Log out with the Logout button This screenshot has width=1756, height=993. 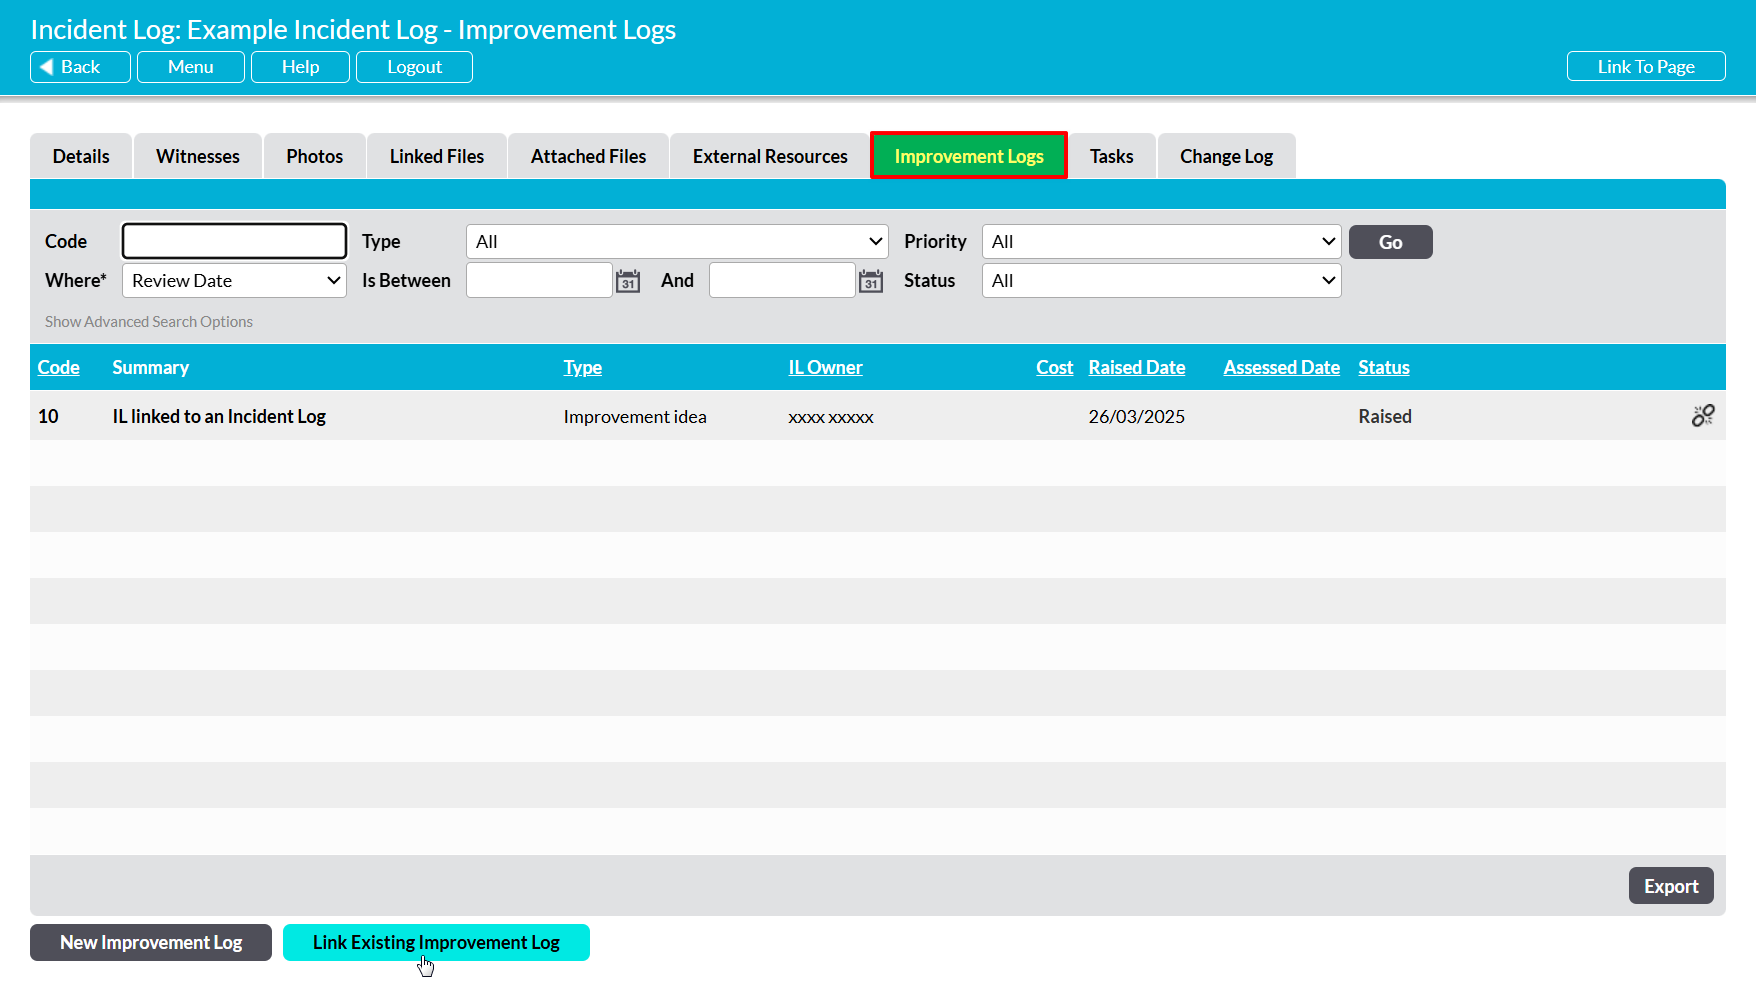(414, 67)
